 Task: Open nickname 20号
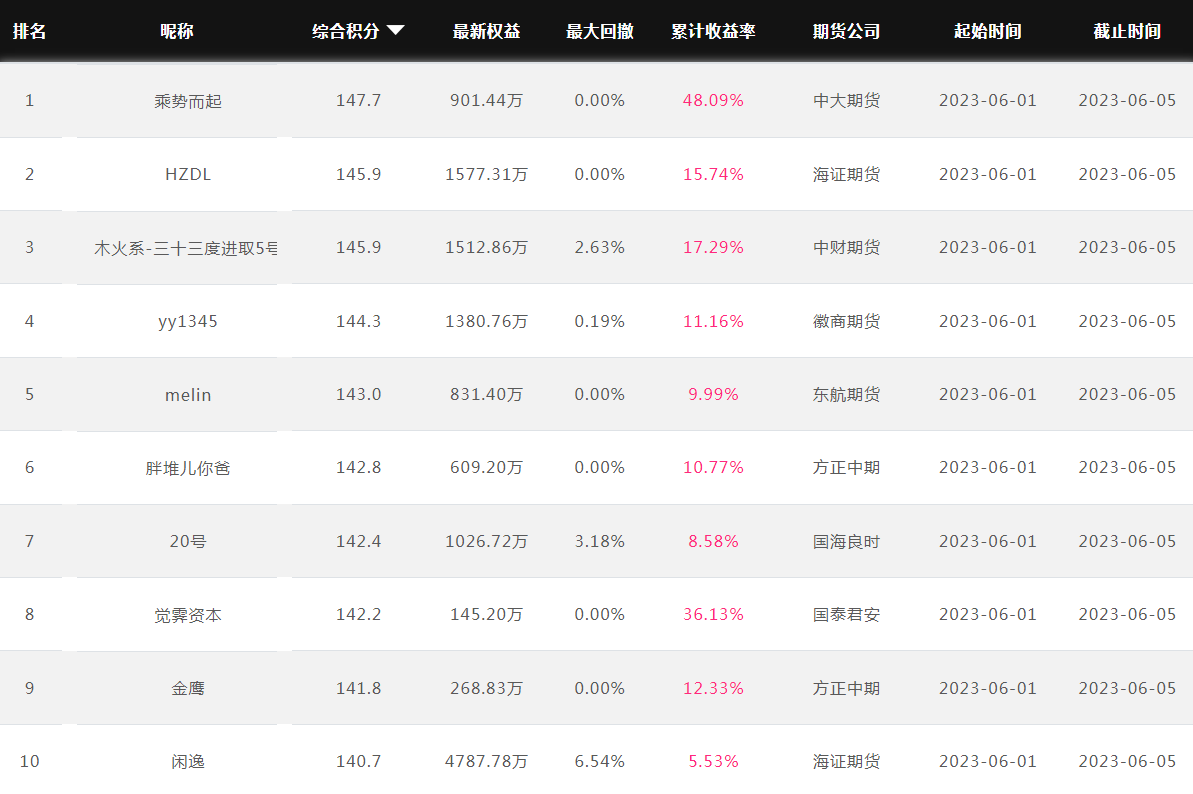click(x=188, y=542)
